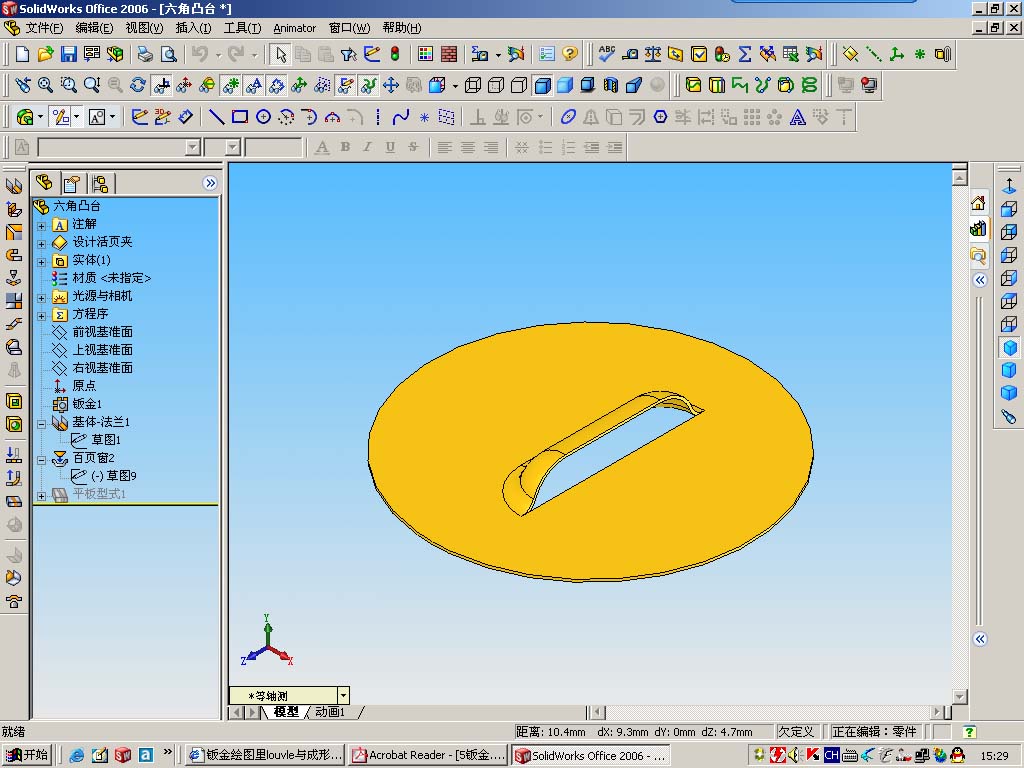Select the Line sketch tool
This screenshot has width=1024, height=768.
(217, 117)
